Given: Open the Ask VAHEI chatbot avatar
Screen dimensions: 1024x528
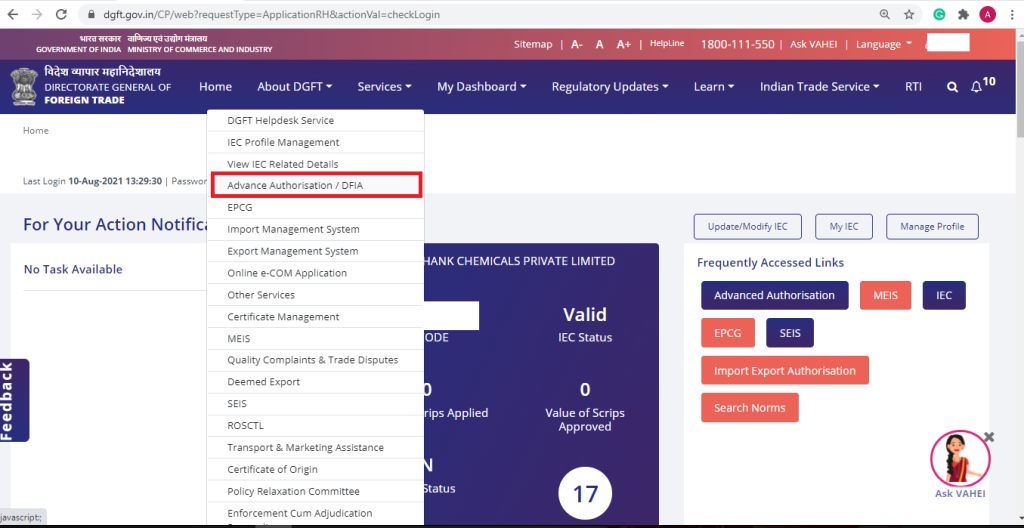Looking at the screenshot, I should coord(960,459).
